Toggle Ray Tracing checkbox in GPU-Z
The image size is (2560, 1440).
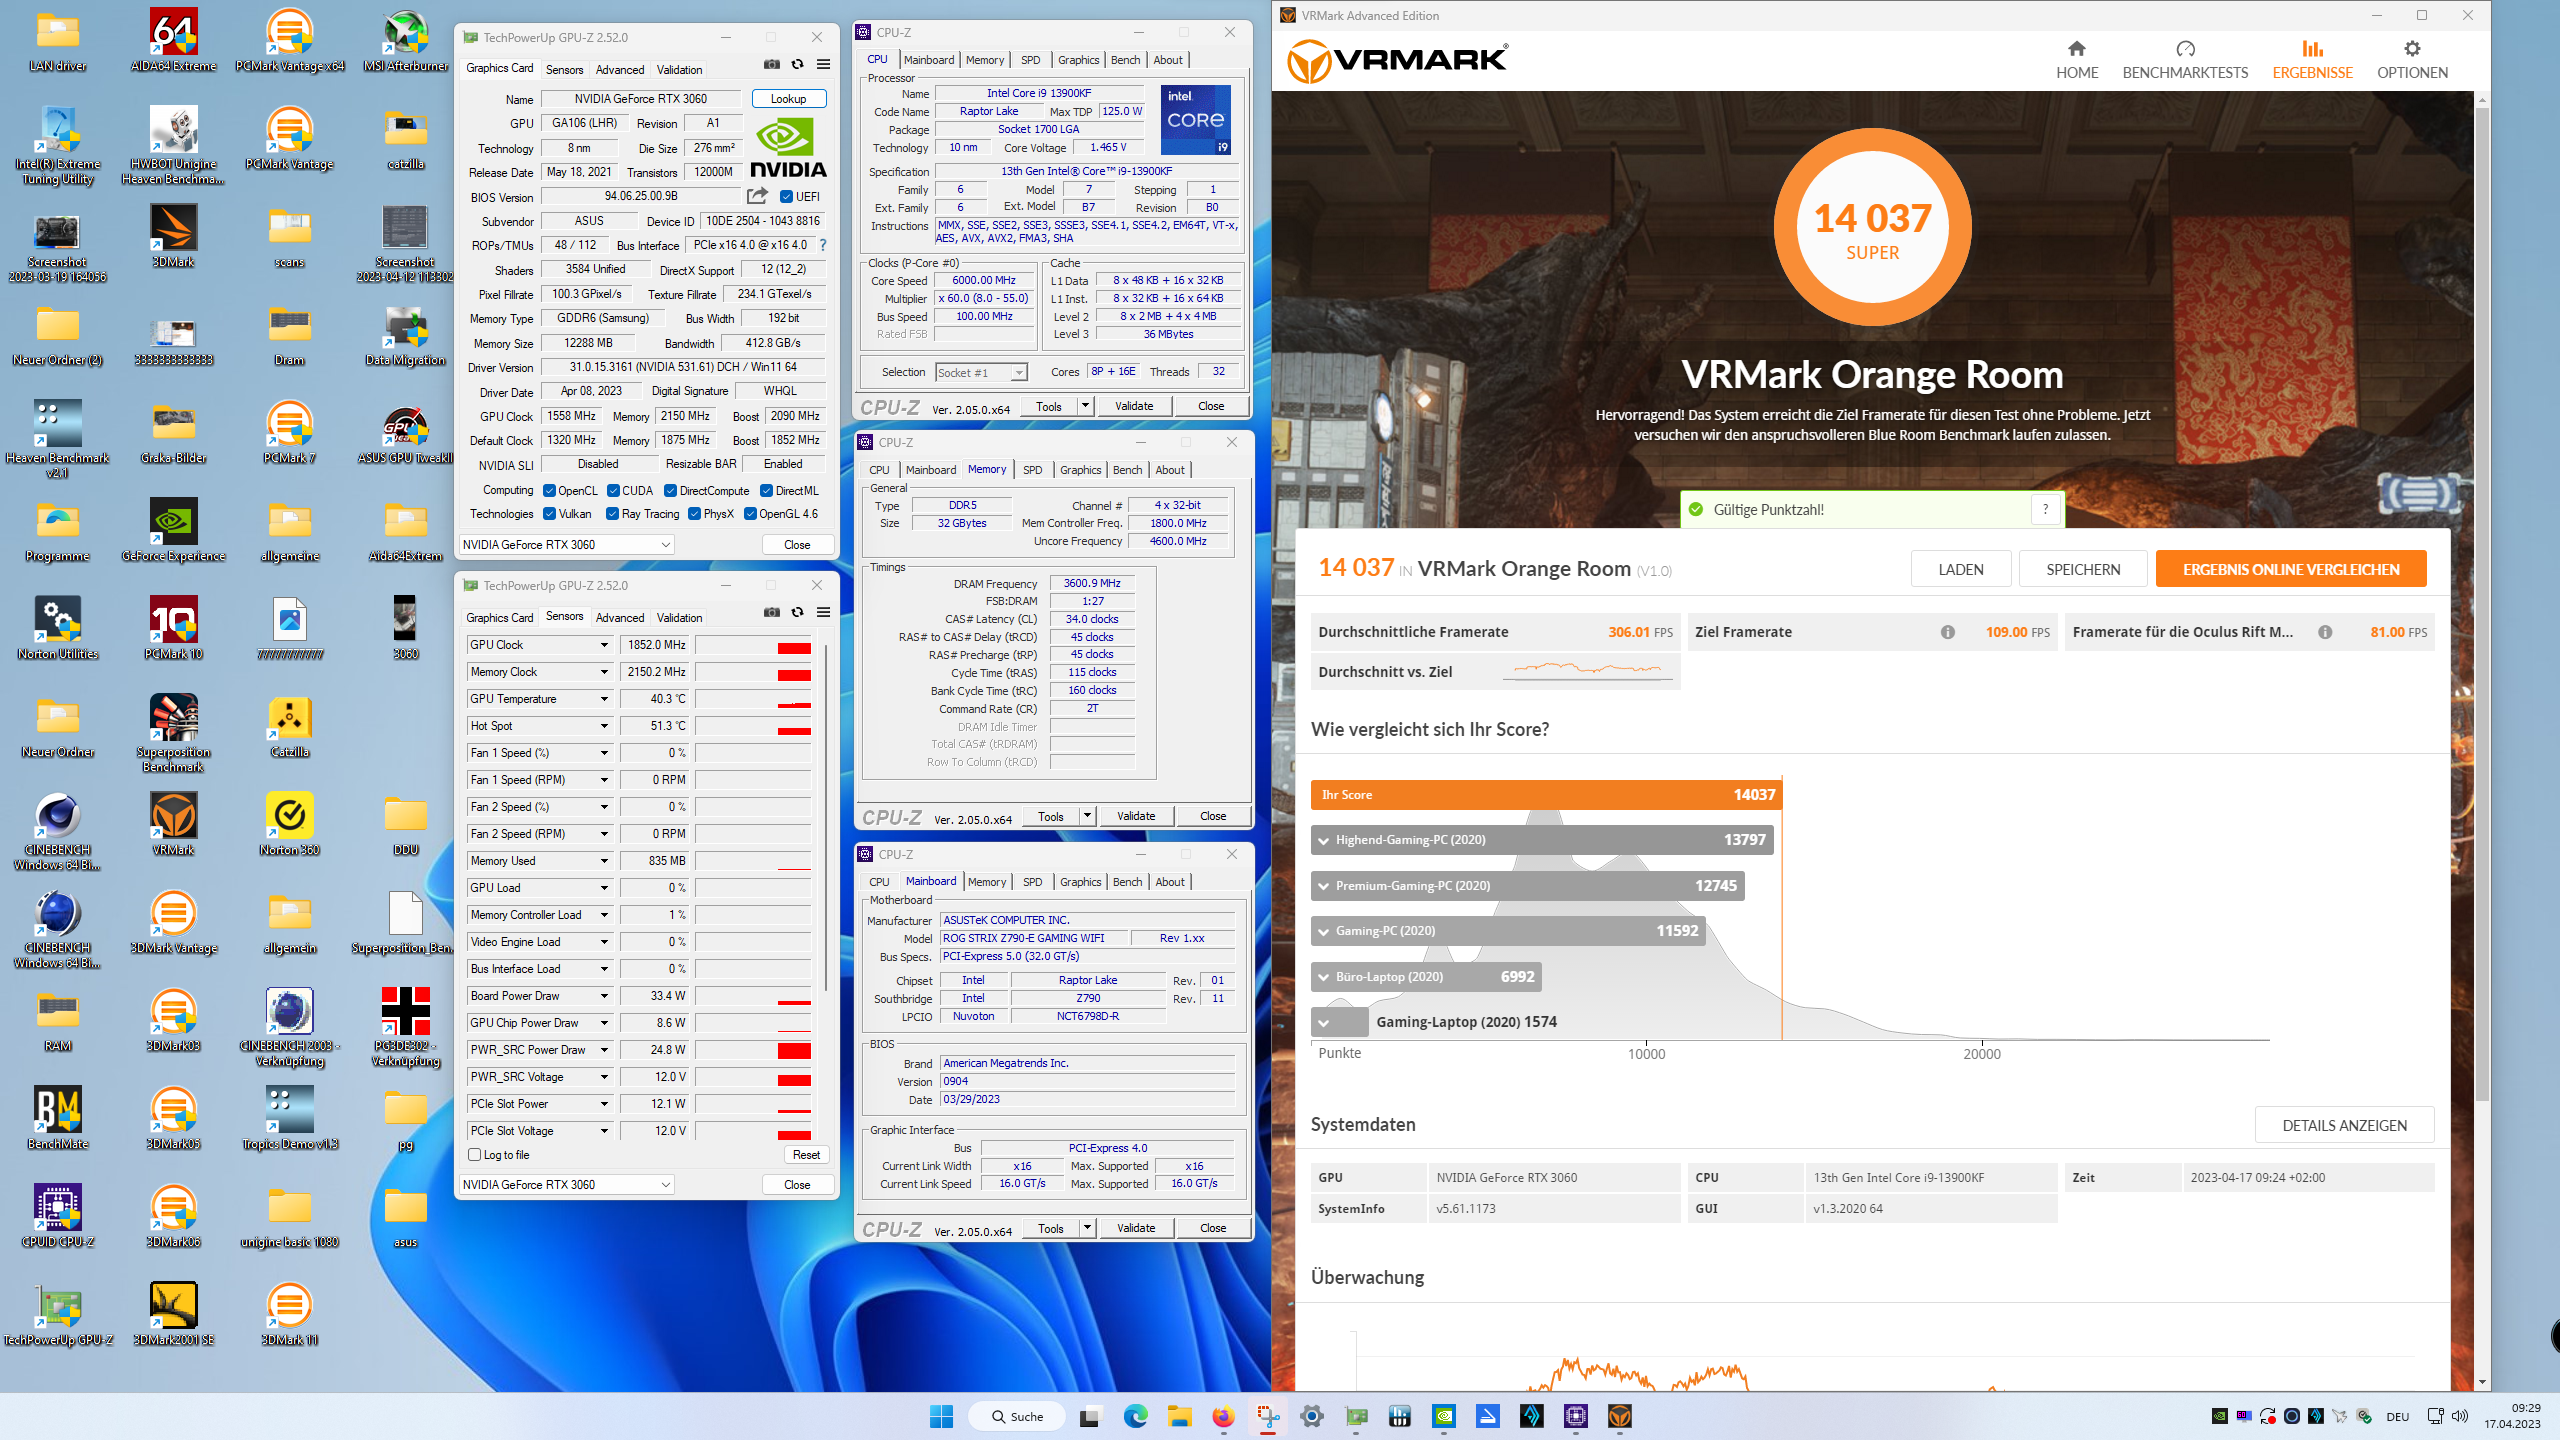(x=612, y=514)
